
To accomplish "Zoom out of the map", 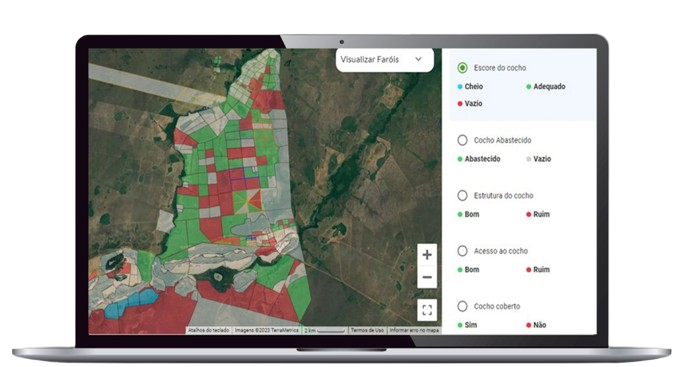I will click(427, 277).
